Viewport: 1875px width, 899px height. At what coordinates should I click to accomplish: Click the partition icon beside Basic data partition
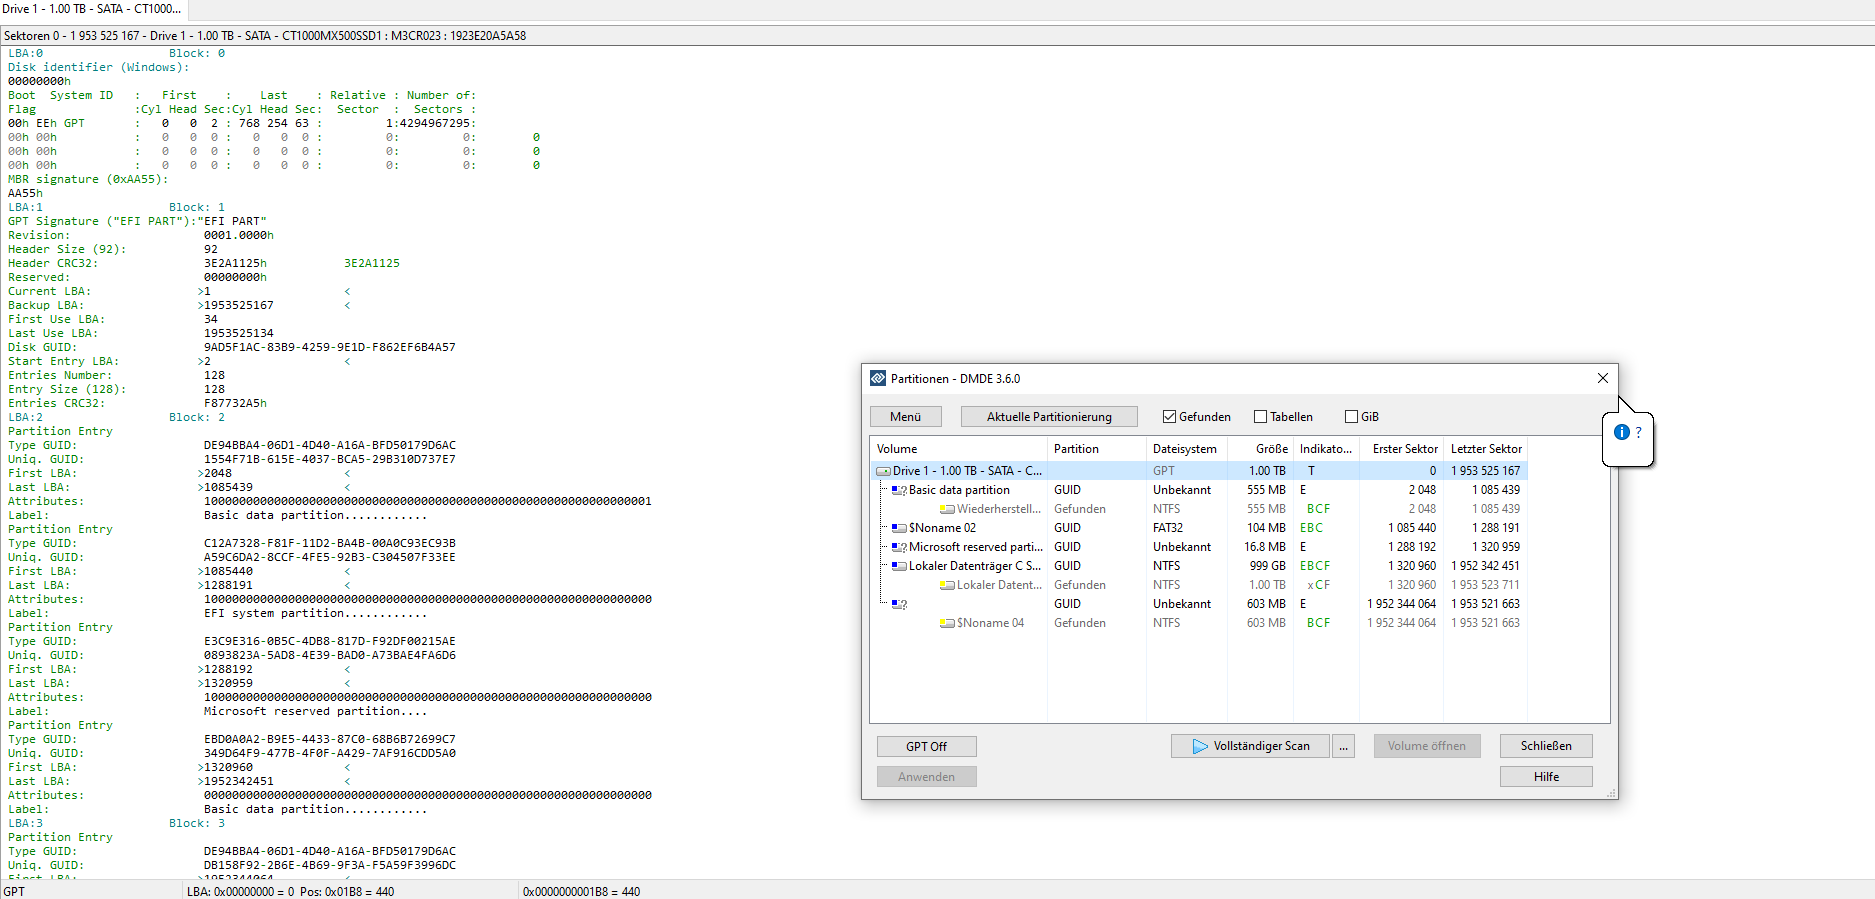click(x=899, y=490)
